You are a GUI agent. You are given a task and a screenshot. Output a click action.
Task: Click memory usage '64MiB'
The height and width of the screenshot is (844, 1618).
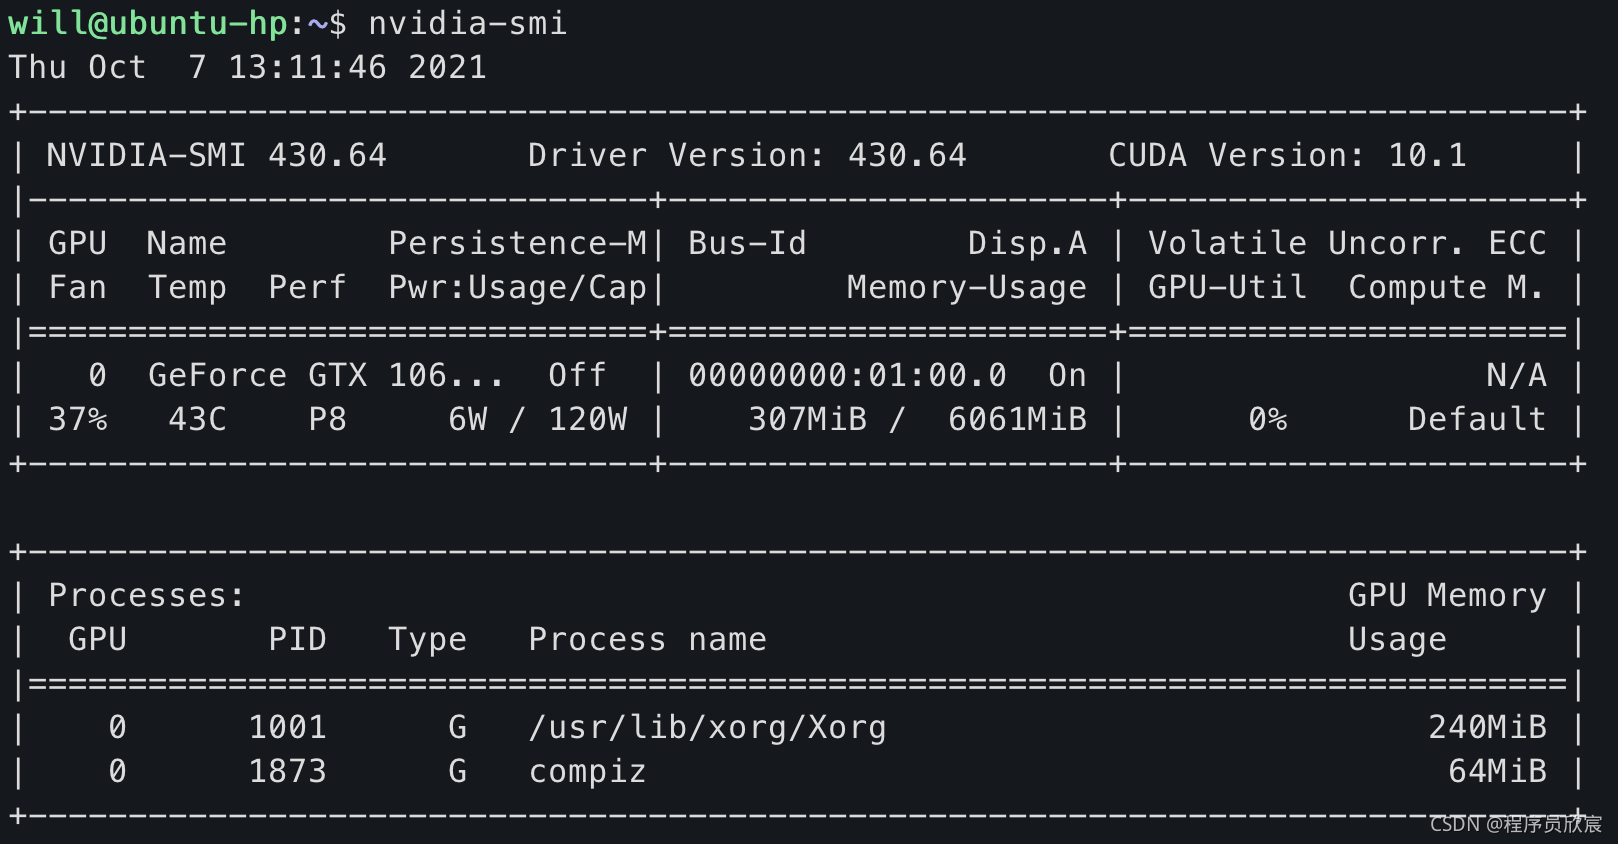(1497, 771)
